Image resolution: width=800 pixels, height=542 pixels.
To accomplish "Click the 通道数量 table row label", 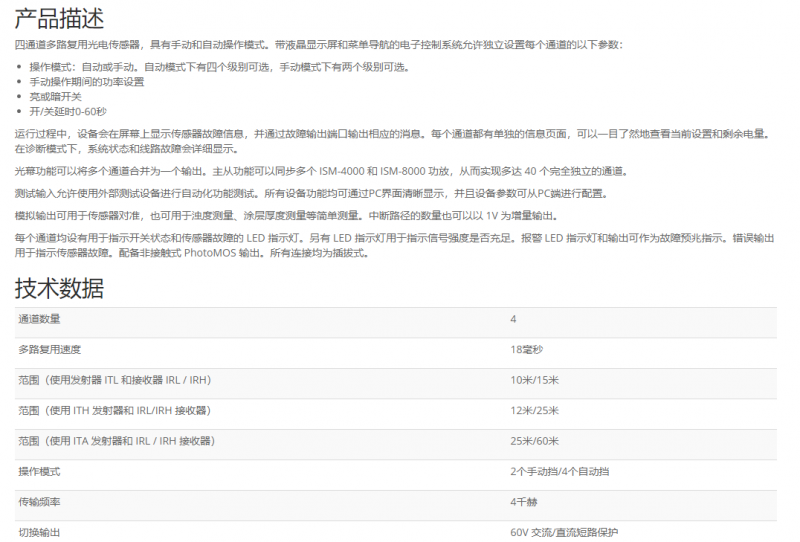I will point(39,319).
